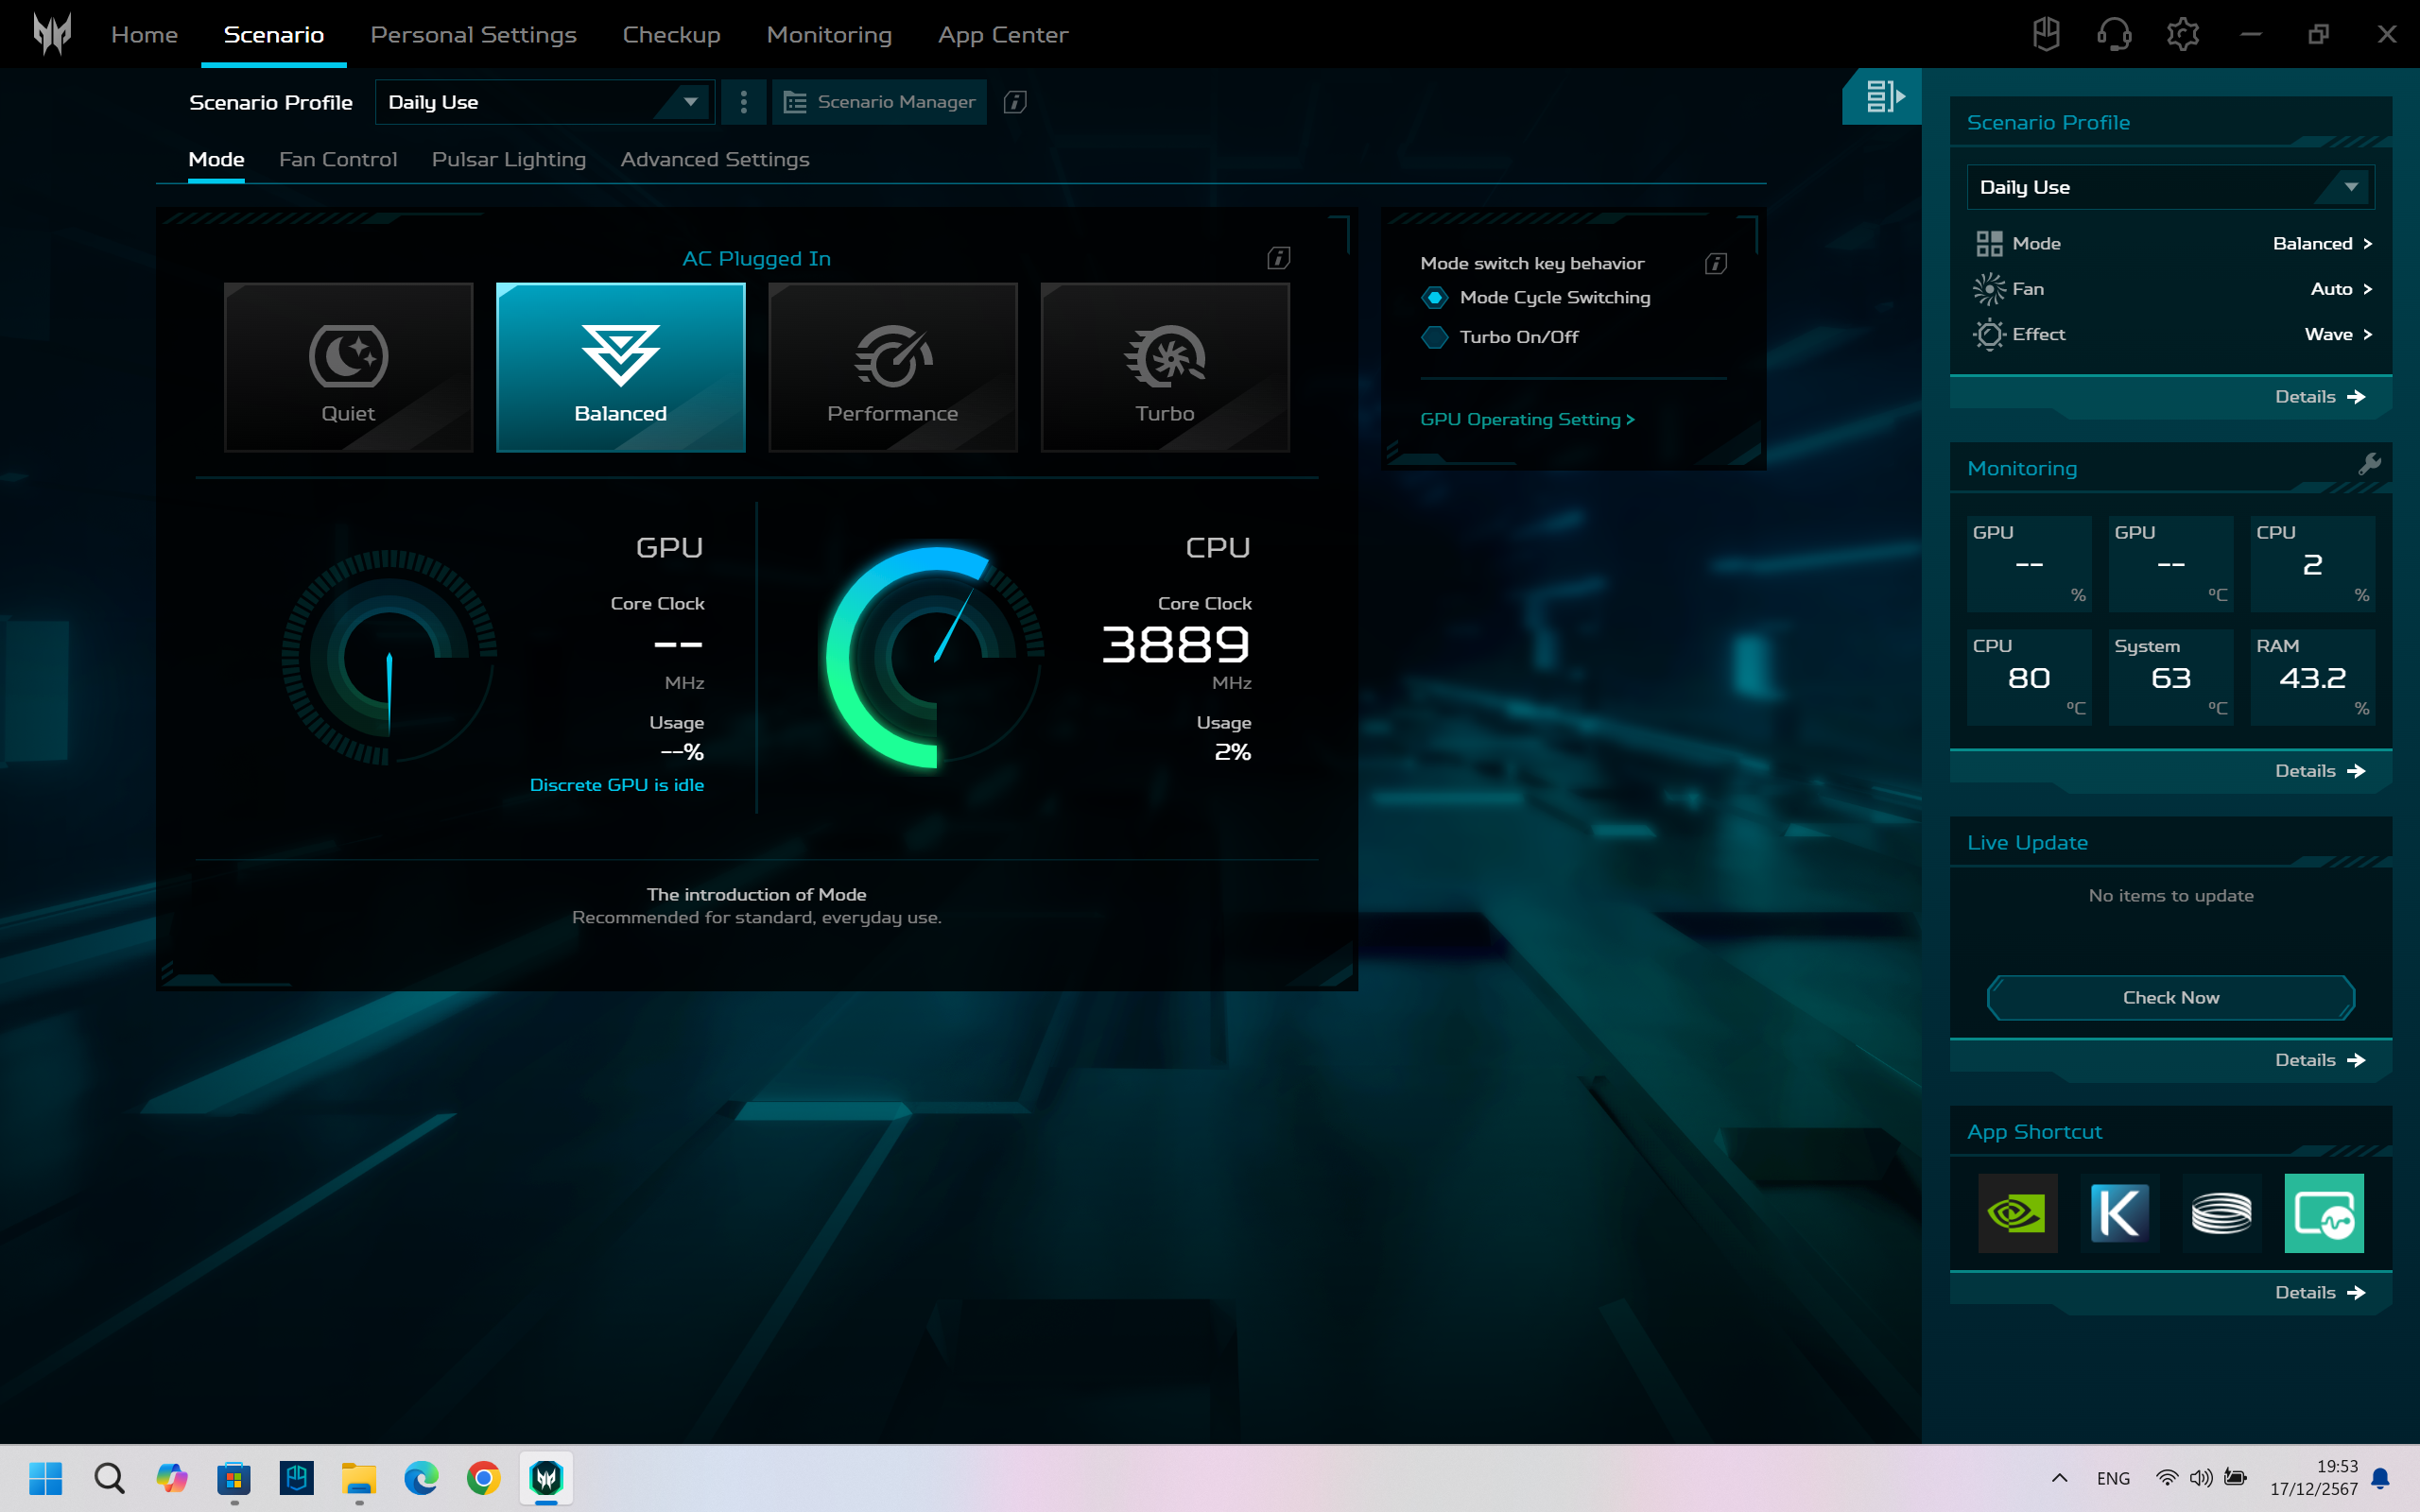Open GPU Operating Setting link
This screenshot has width=2420, height=1512.
click(x=1527, y=420)
